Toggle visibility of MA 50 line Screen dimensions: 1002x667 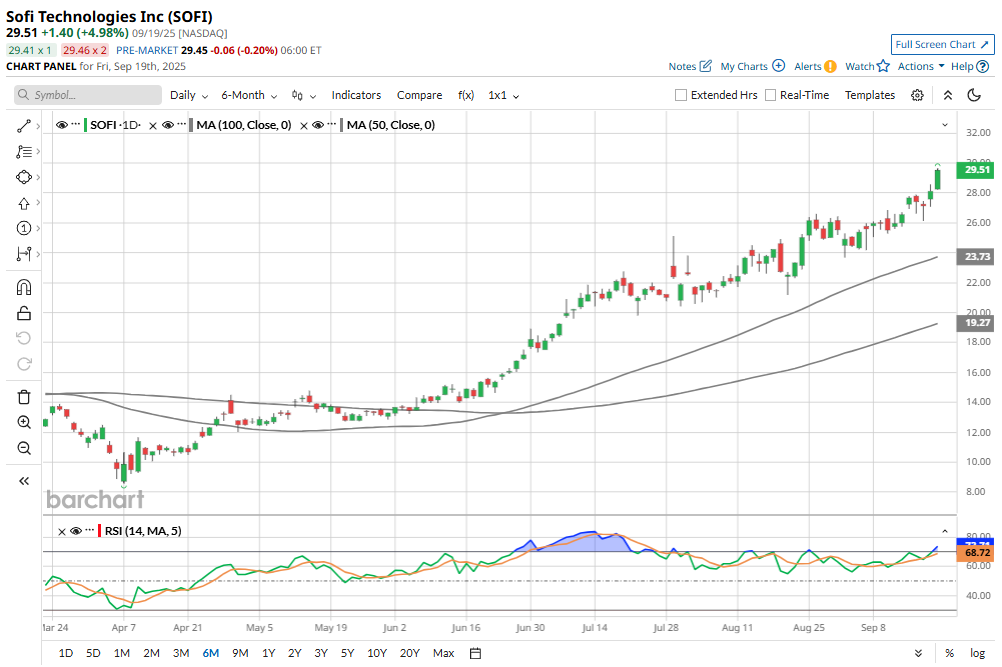[318, 125]
